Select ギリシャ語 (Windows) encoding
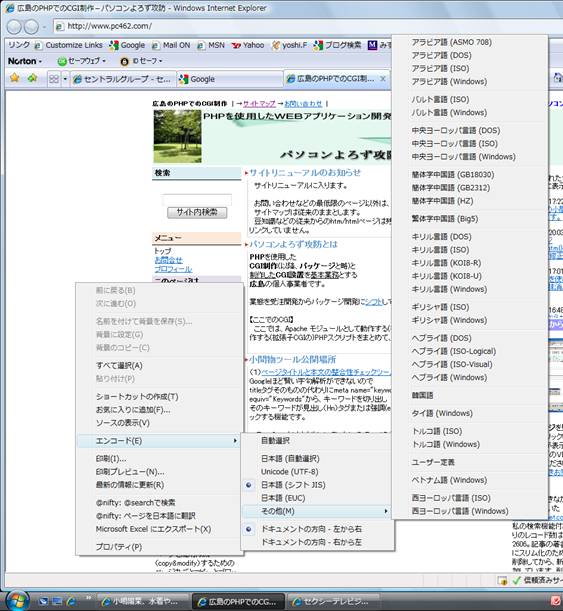The height and width of the screenshot is (611, 563). pyautogui.click(x=470, y=320)
